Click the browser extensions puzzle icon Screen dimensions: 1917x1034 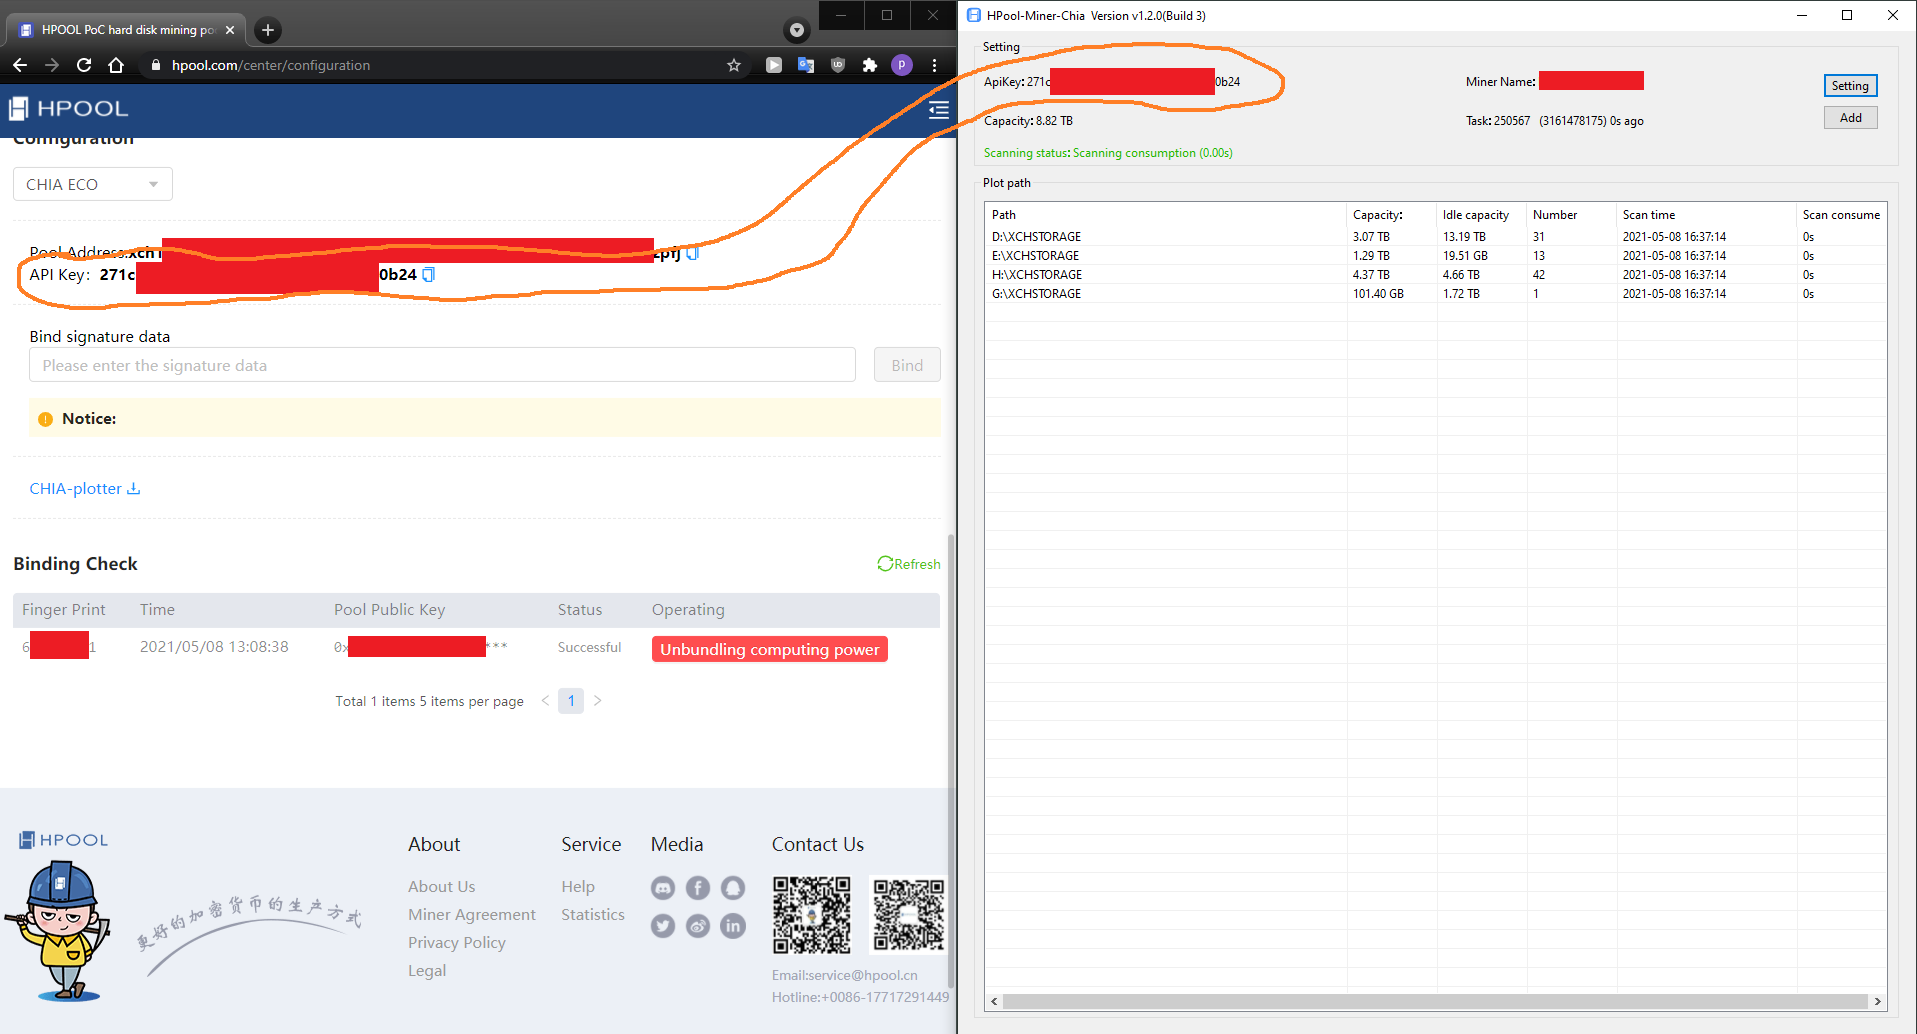[x=869, y=65]
